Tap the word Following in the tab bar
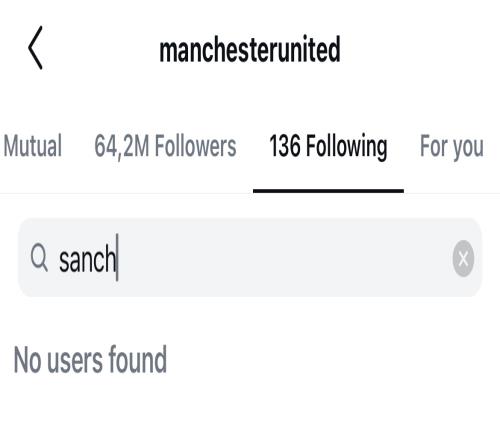Viewport: 500px width, 440px height. tap(347, 147)
